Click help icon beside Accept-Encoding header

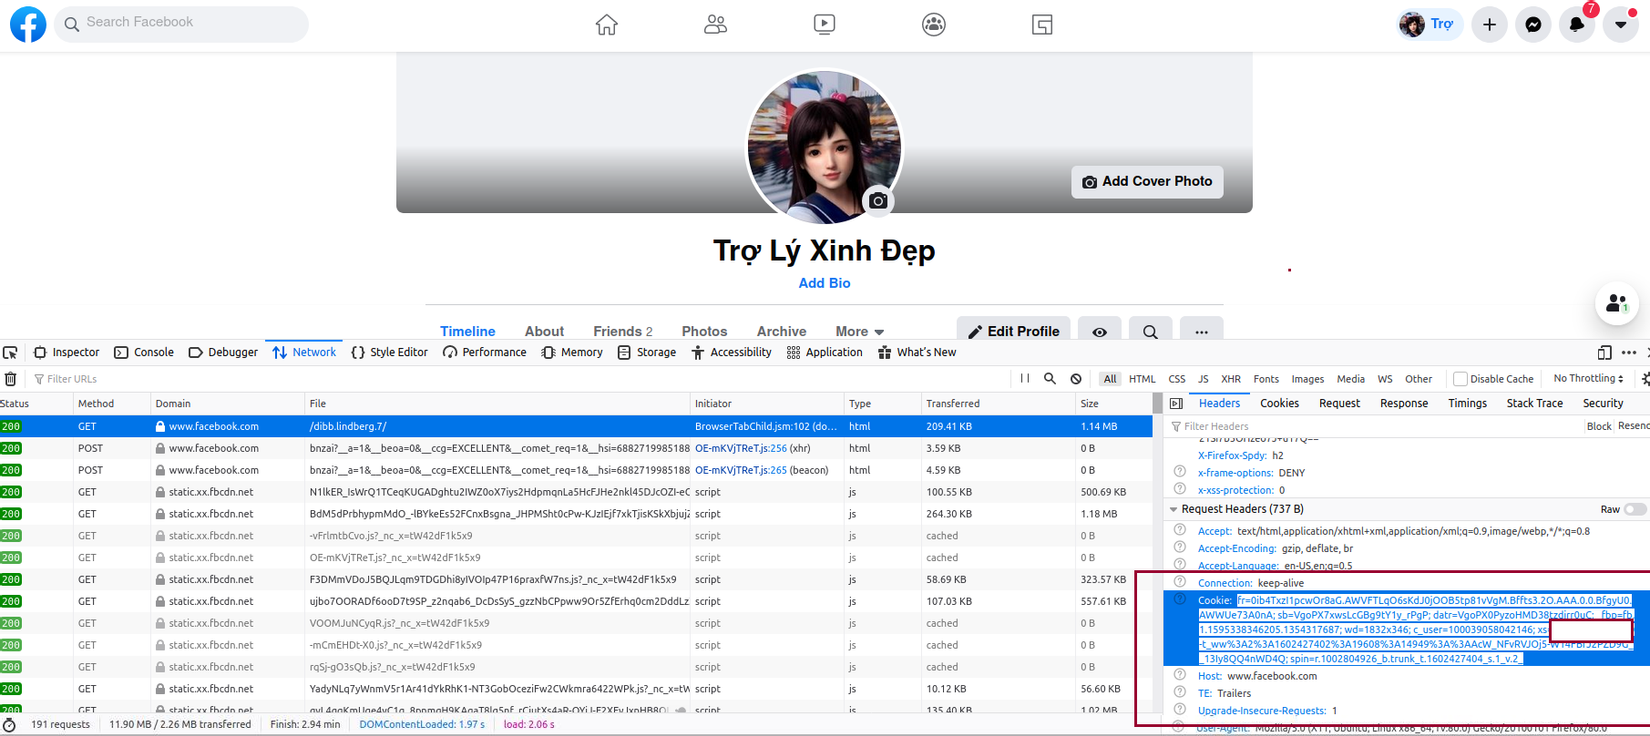(1180, 548)
